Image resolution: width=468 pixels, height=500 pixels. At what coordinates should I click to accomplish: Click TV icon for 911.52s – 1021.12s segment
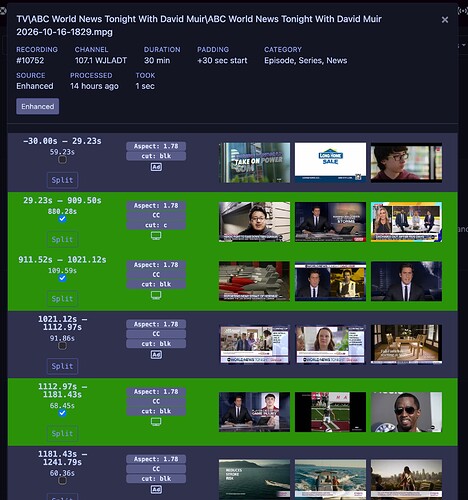pos(156,295)
